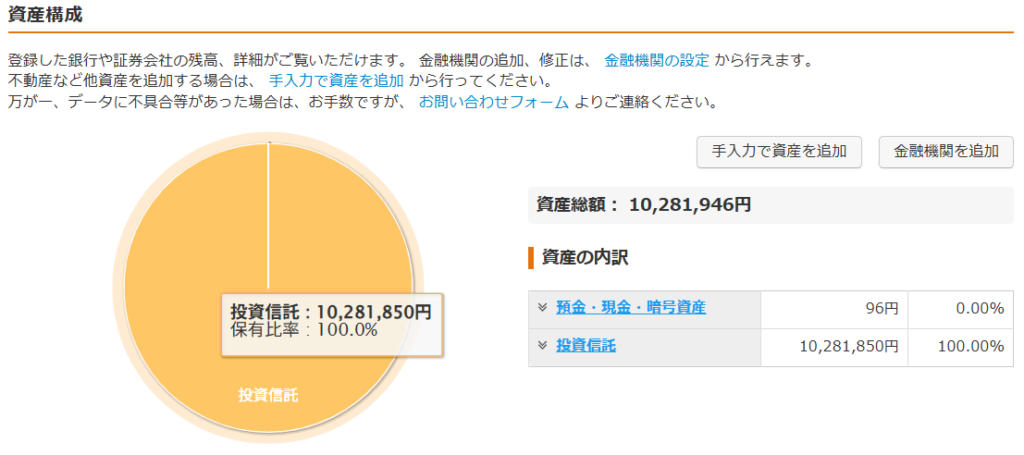Click the 96円 amount cell
This screenshot has width=1024, height=455.
coord(835,309)
